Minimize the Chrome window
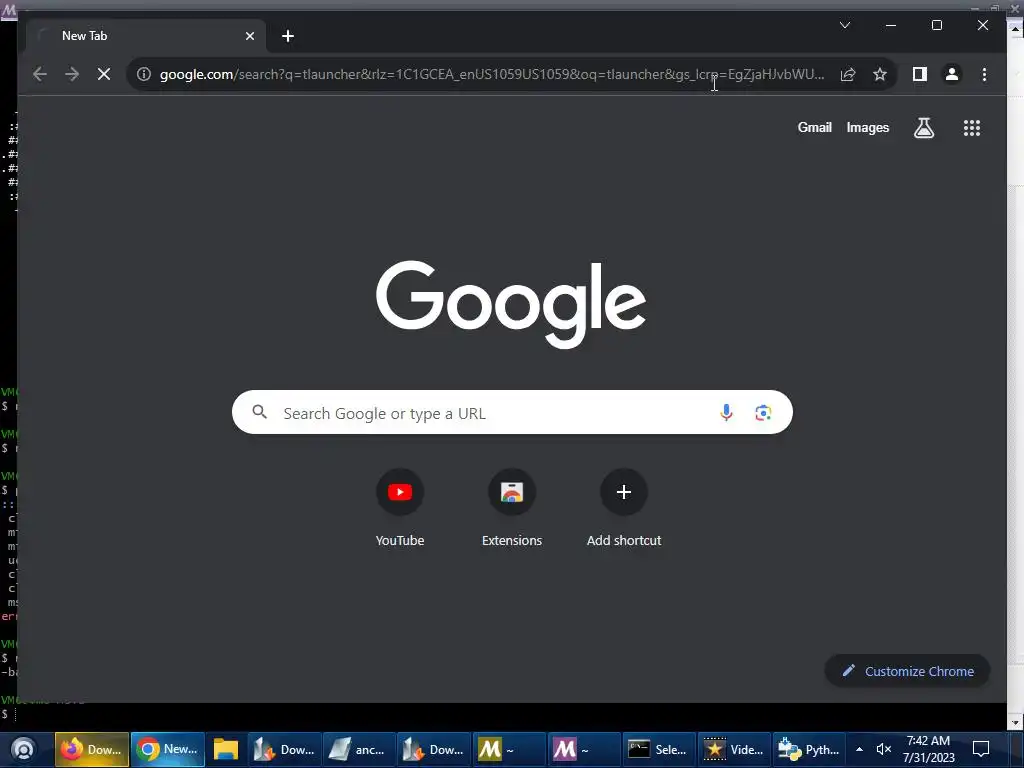 [891, 25]
